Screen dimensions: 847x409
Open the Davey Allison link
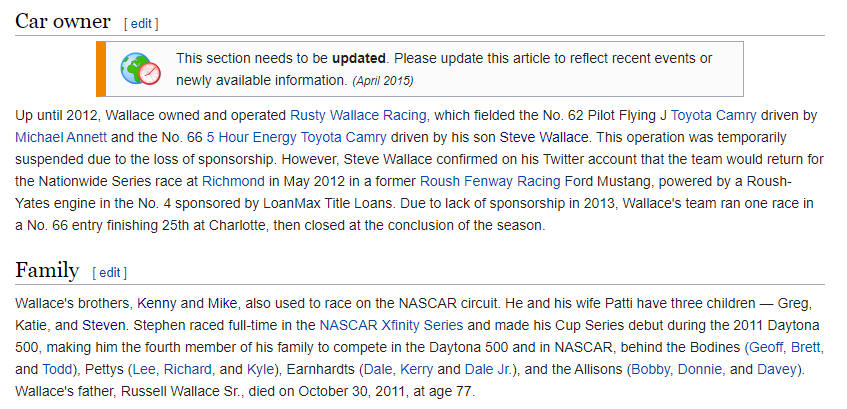point(777,370)
